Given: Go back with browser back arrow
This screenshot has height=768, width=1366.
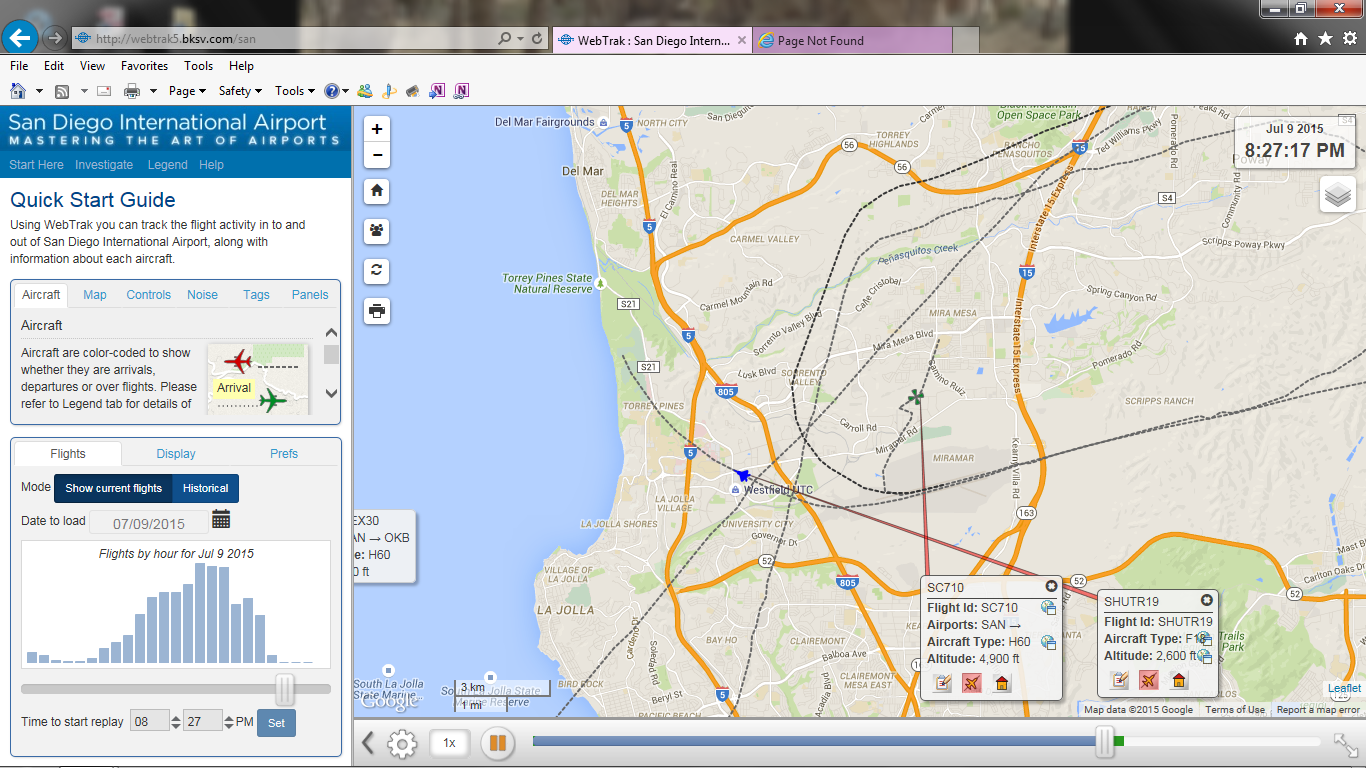Looking at the screenshot, I should (20, 38).
